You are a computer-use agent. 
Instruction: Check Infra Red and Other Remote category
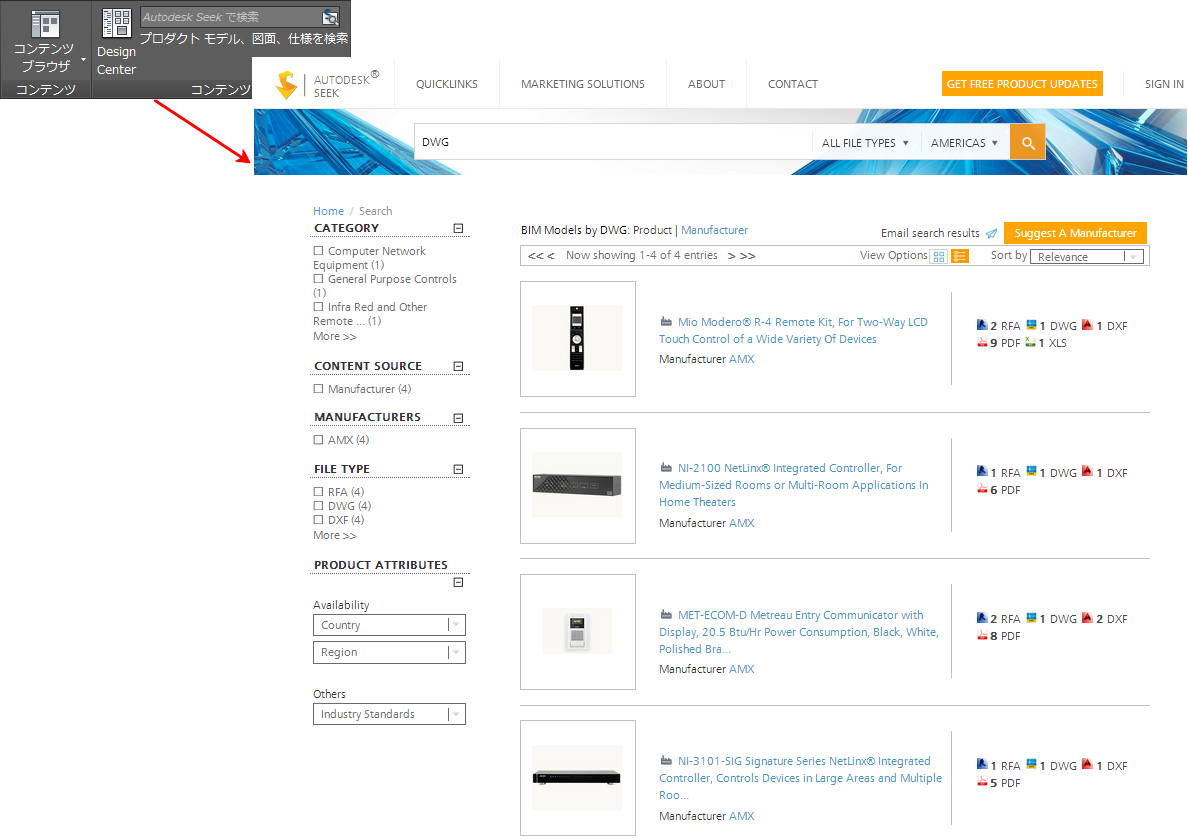[318, 307]
